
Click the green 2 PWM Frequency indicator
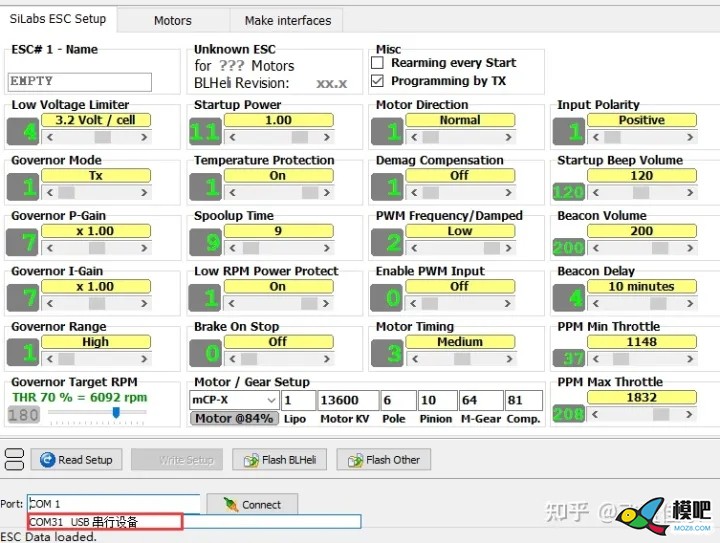387,242
